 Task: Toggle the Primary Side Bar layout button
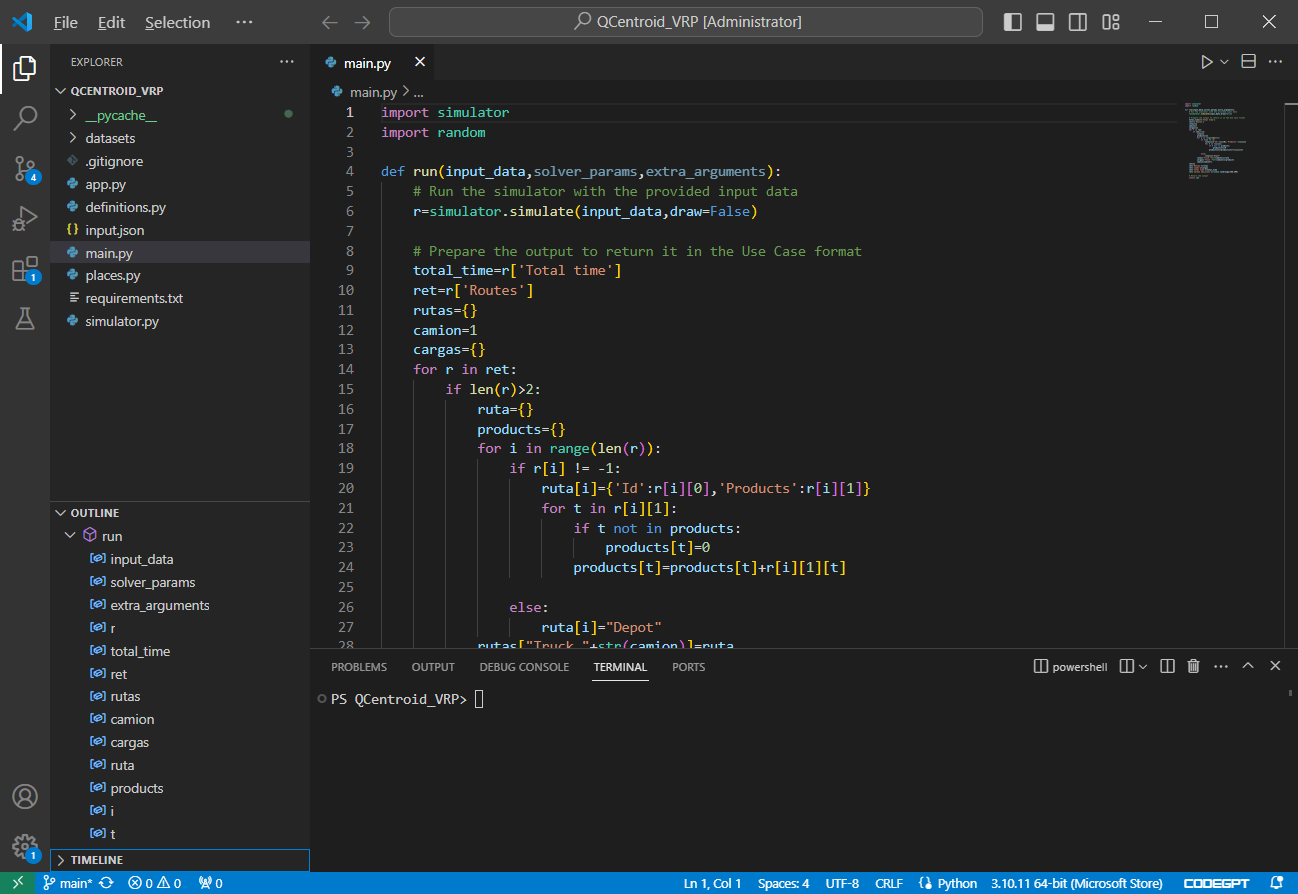tap(1013, 22)
